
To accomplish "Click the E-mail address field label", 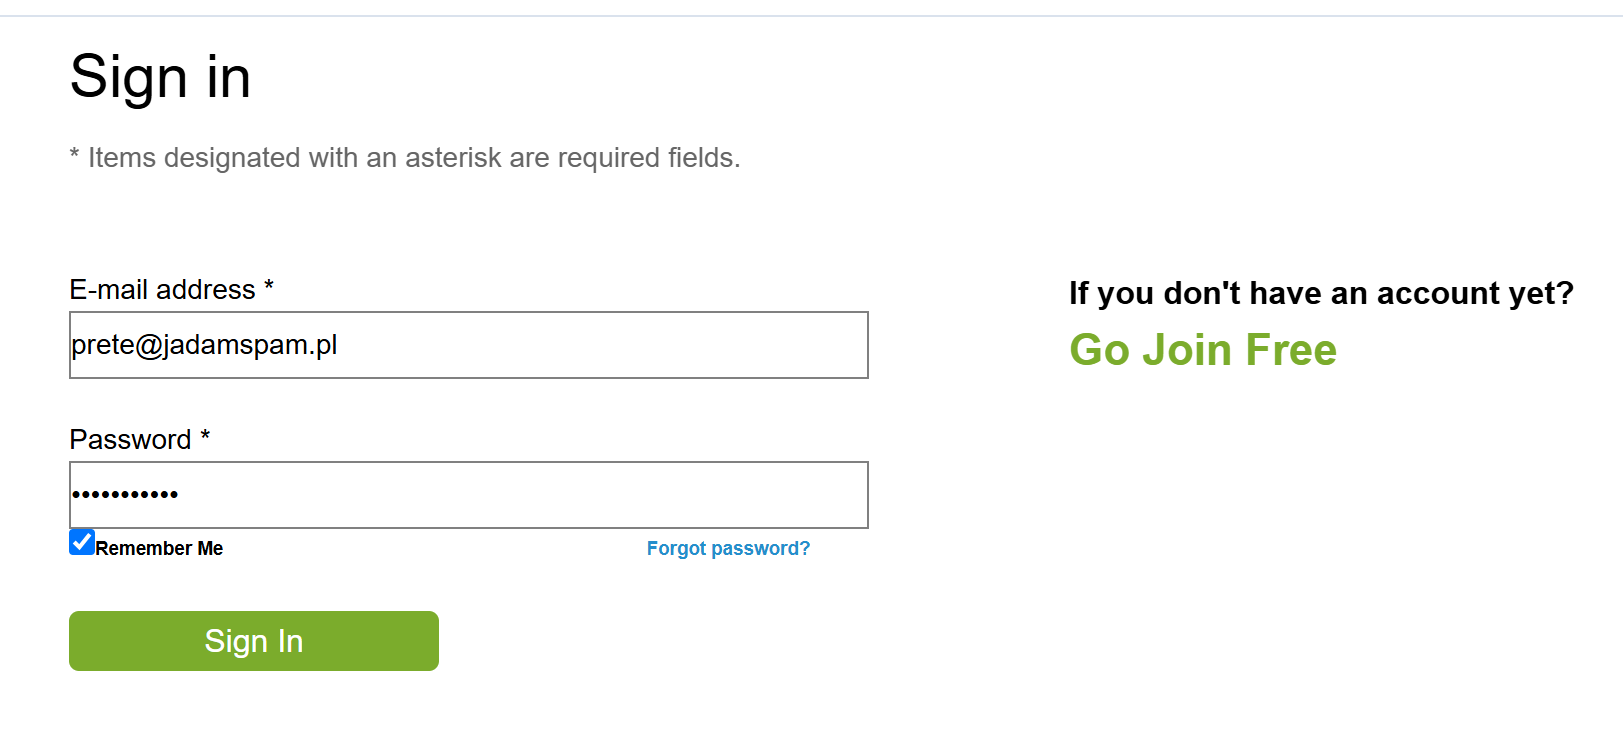I will 162,290.
